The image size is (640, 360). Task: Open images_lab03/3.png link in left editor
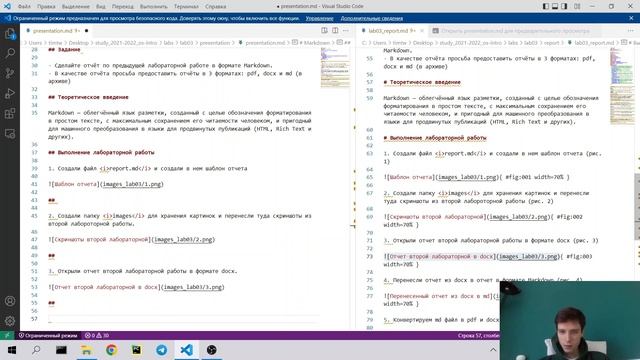[x=193, y=287]
